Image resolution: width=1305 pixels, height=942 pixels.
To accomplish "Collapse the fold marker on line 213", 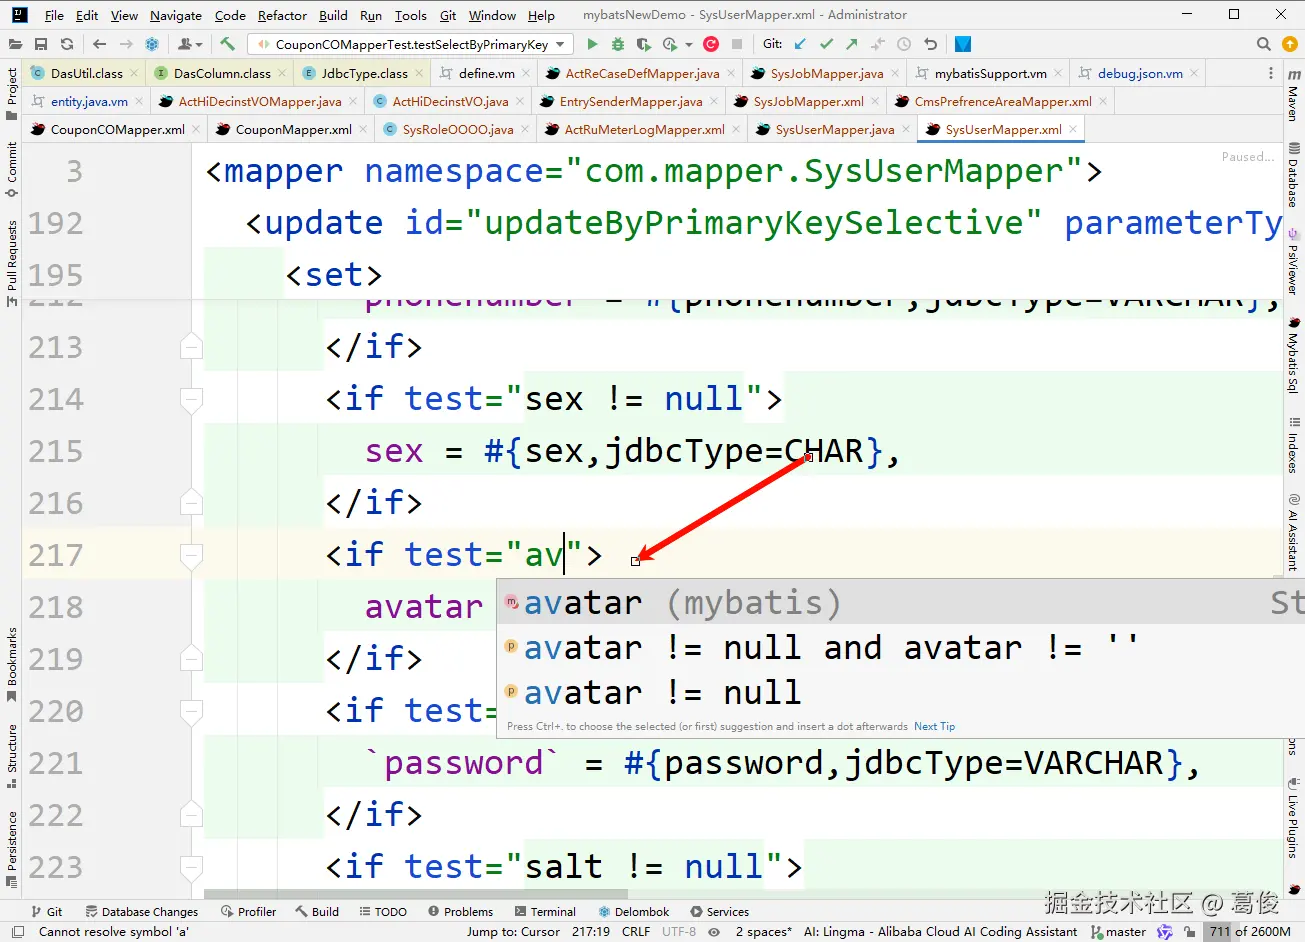I will (x=191, y=347).
